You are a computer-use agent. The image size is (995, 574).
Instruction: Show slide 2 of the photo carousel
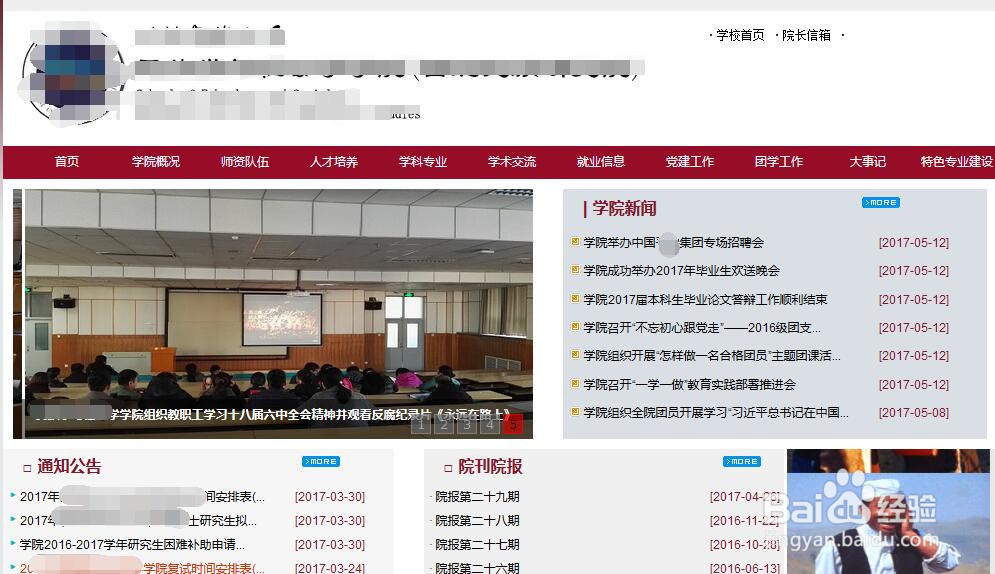[x=444, y=424]
